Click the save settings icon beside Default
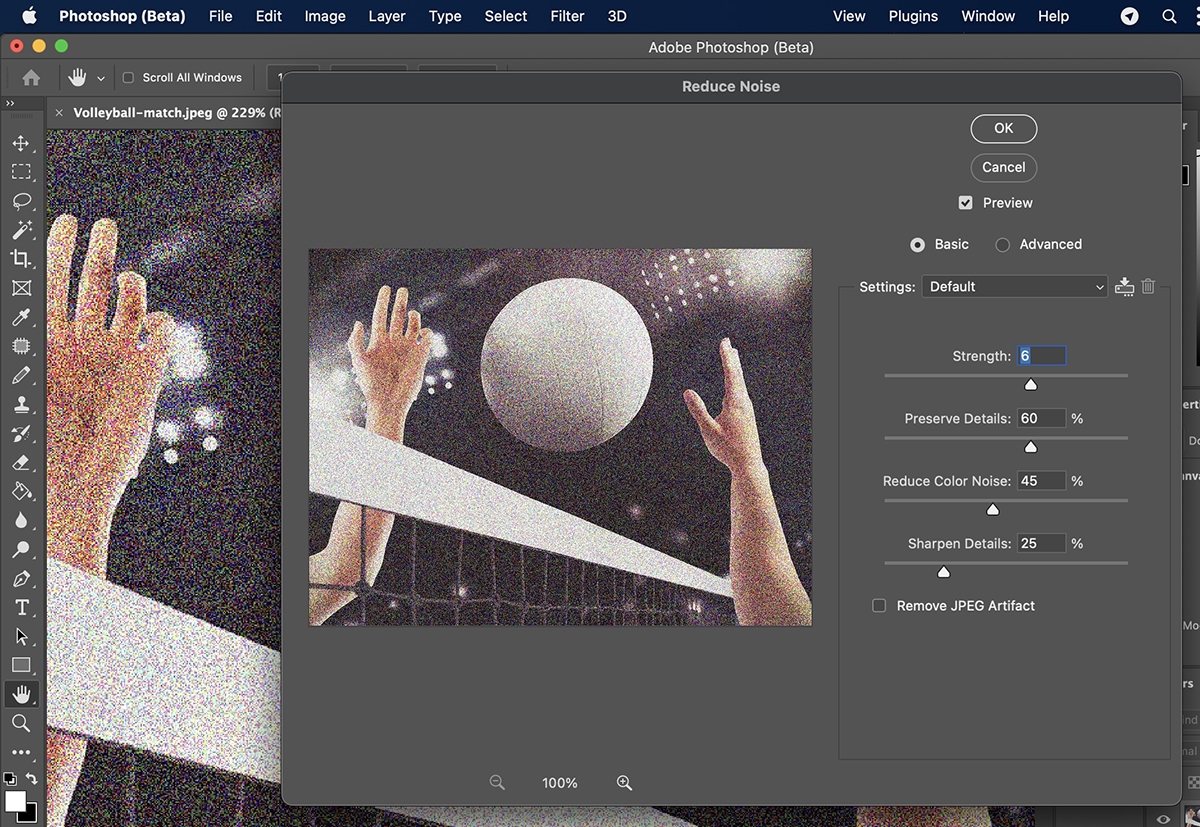Viewport: 1200px width, 827px height. [1125, 287]
